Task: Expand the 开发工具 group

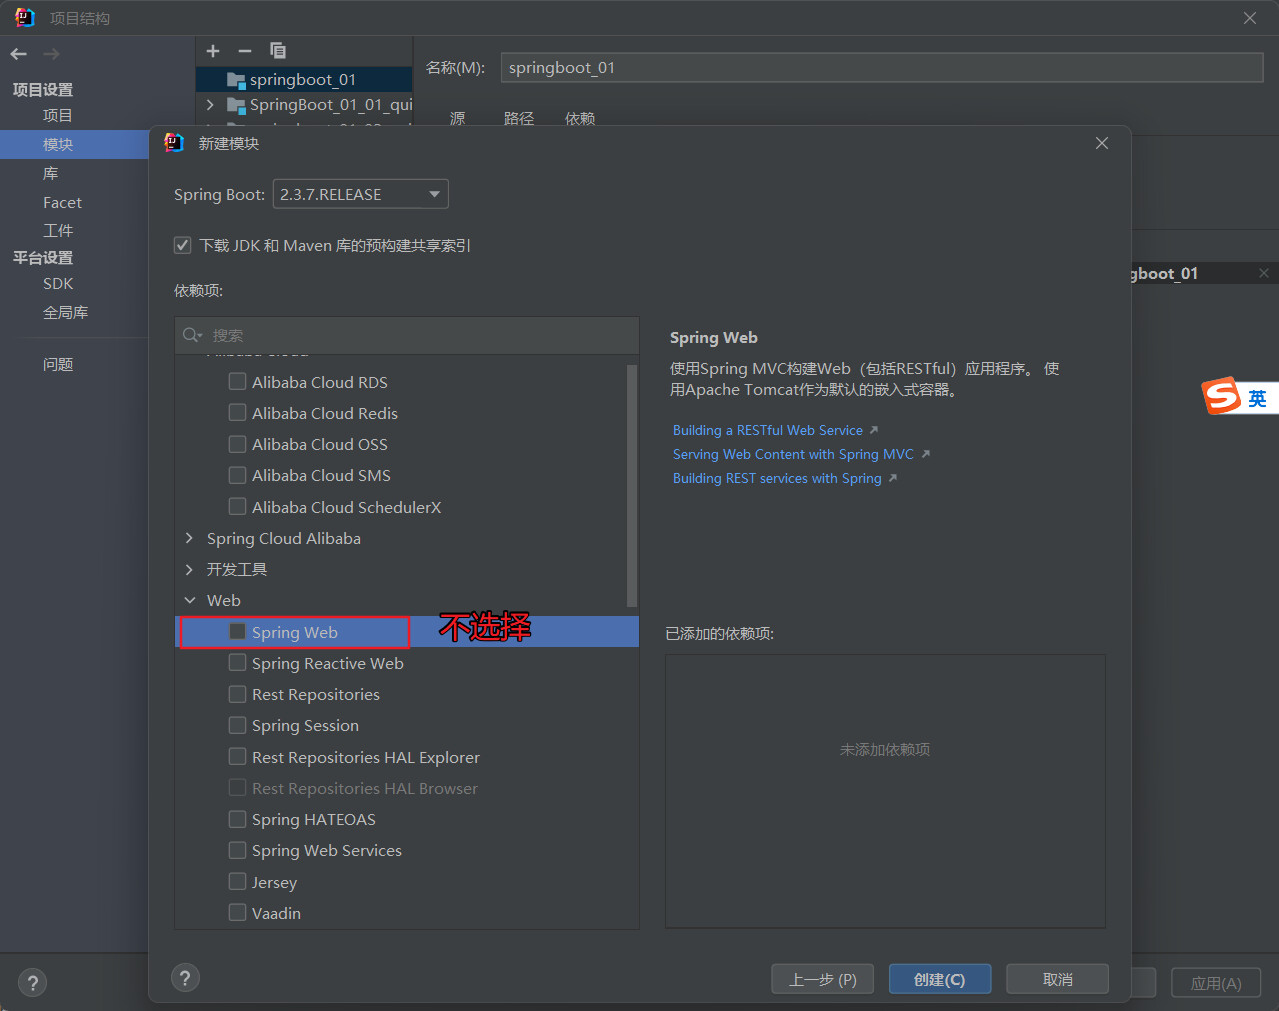Action: click(x=189, y=569)
